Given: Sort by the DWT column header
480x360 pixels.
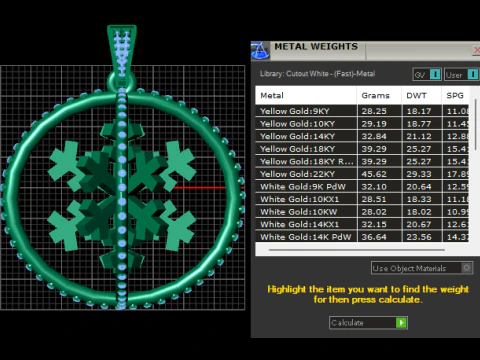Looking at the screenshot, I should point(422,96).
